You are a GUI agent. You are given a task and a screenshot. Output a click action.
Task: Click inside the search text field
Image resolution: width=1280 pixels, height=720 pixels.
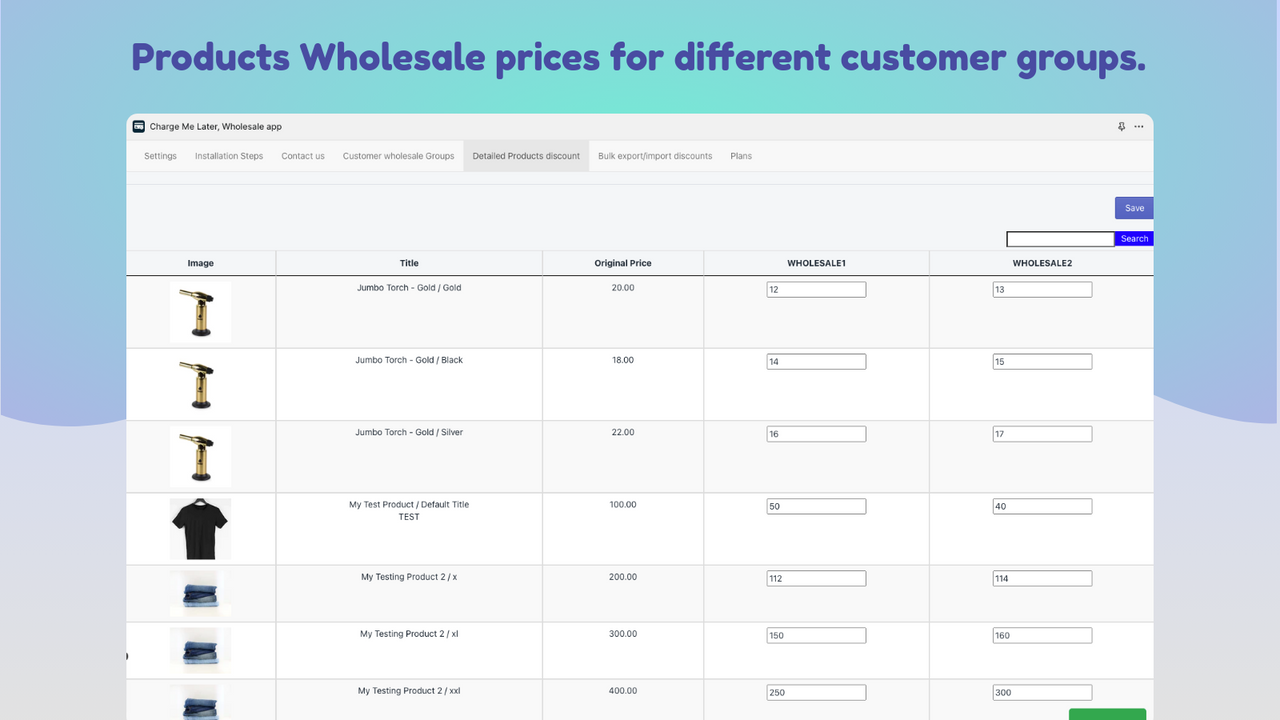(1060, 238)
